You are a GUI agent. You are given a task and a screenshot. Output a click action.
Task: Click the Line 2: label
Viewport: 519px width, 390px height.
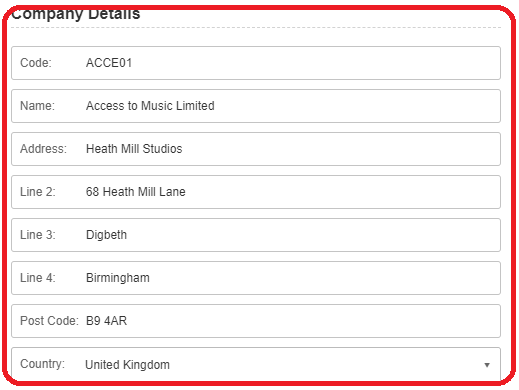click(x=38, y=192)
